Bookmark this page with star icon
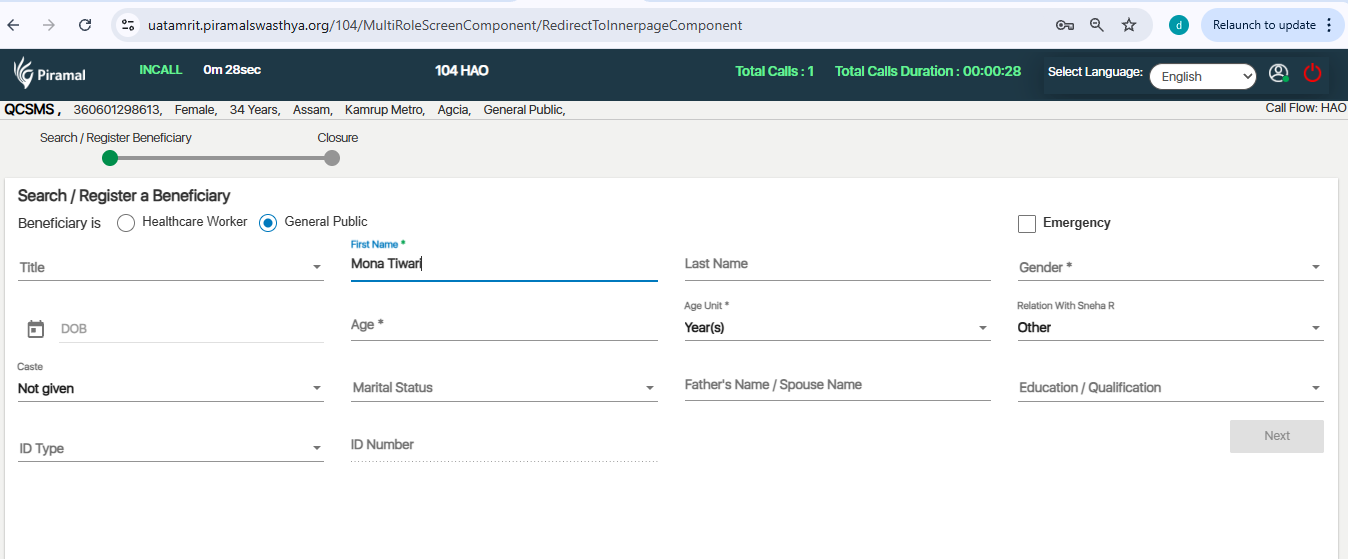Screen dimensions: 1348x559 (1129, 25)
